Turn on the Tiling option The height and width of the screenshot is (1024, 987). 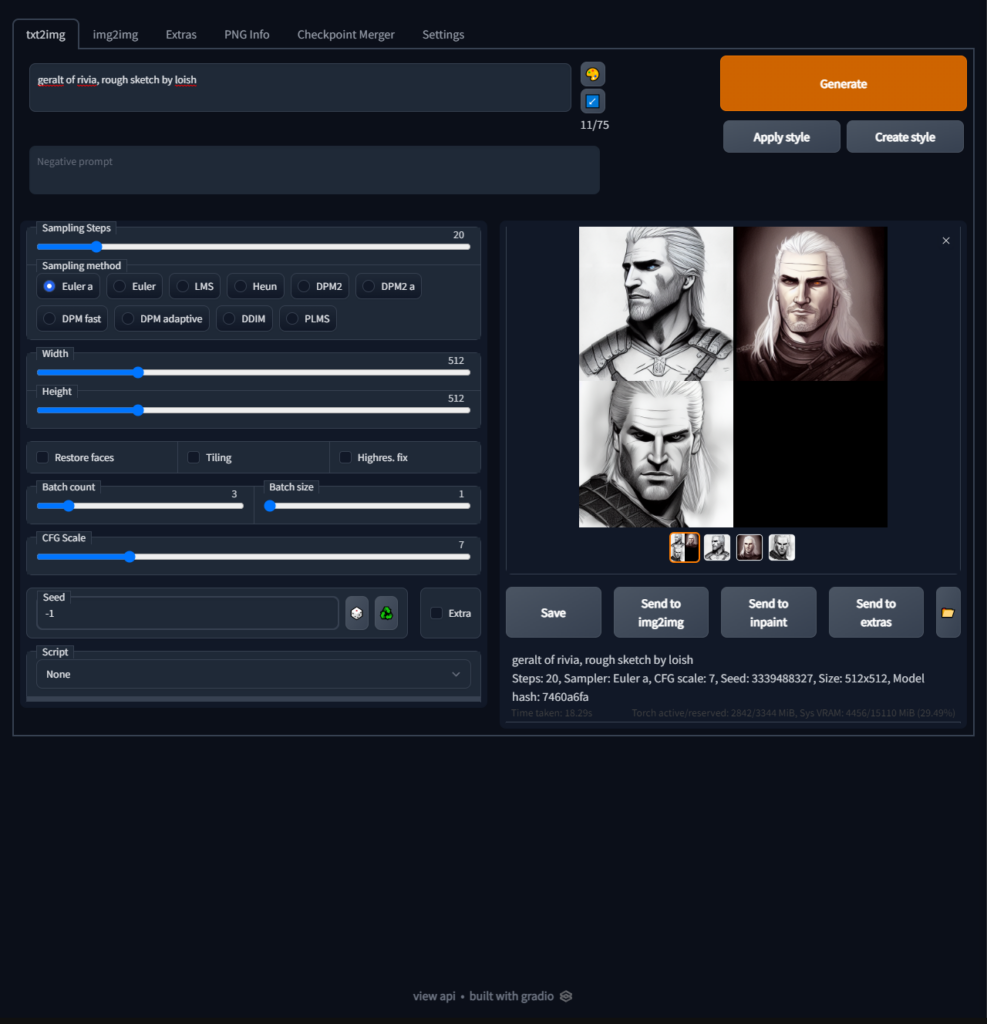point(192,457)
